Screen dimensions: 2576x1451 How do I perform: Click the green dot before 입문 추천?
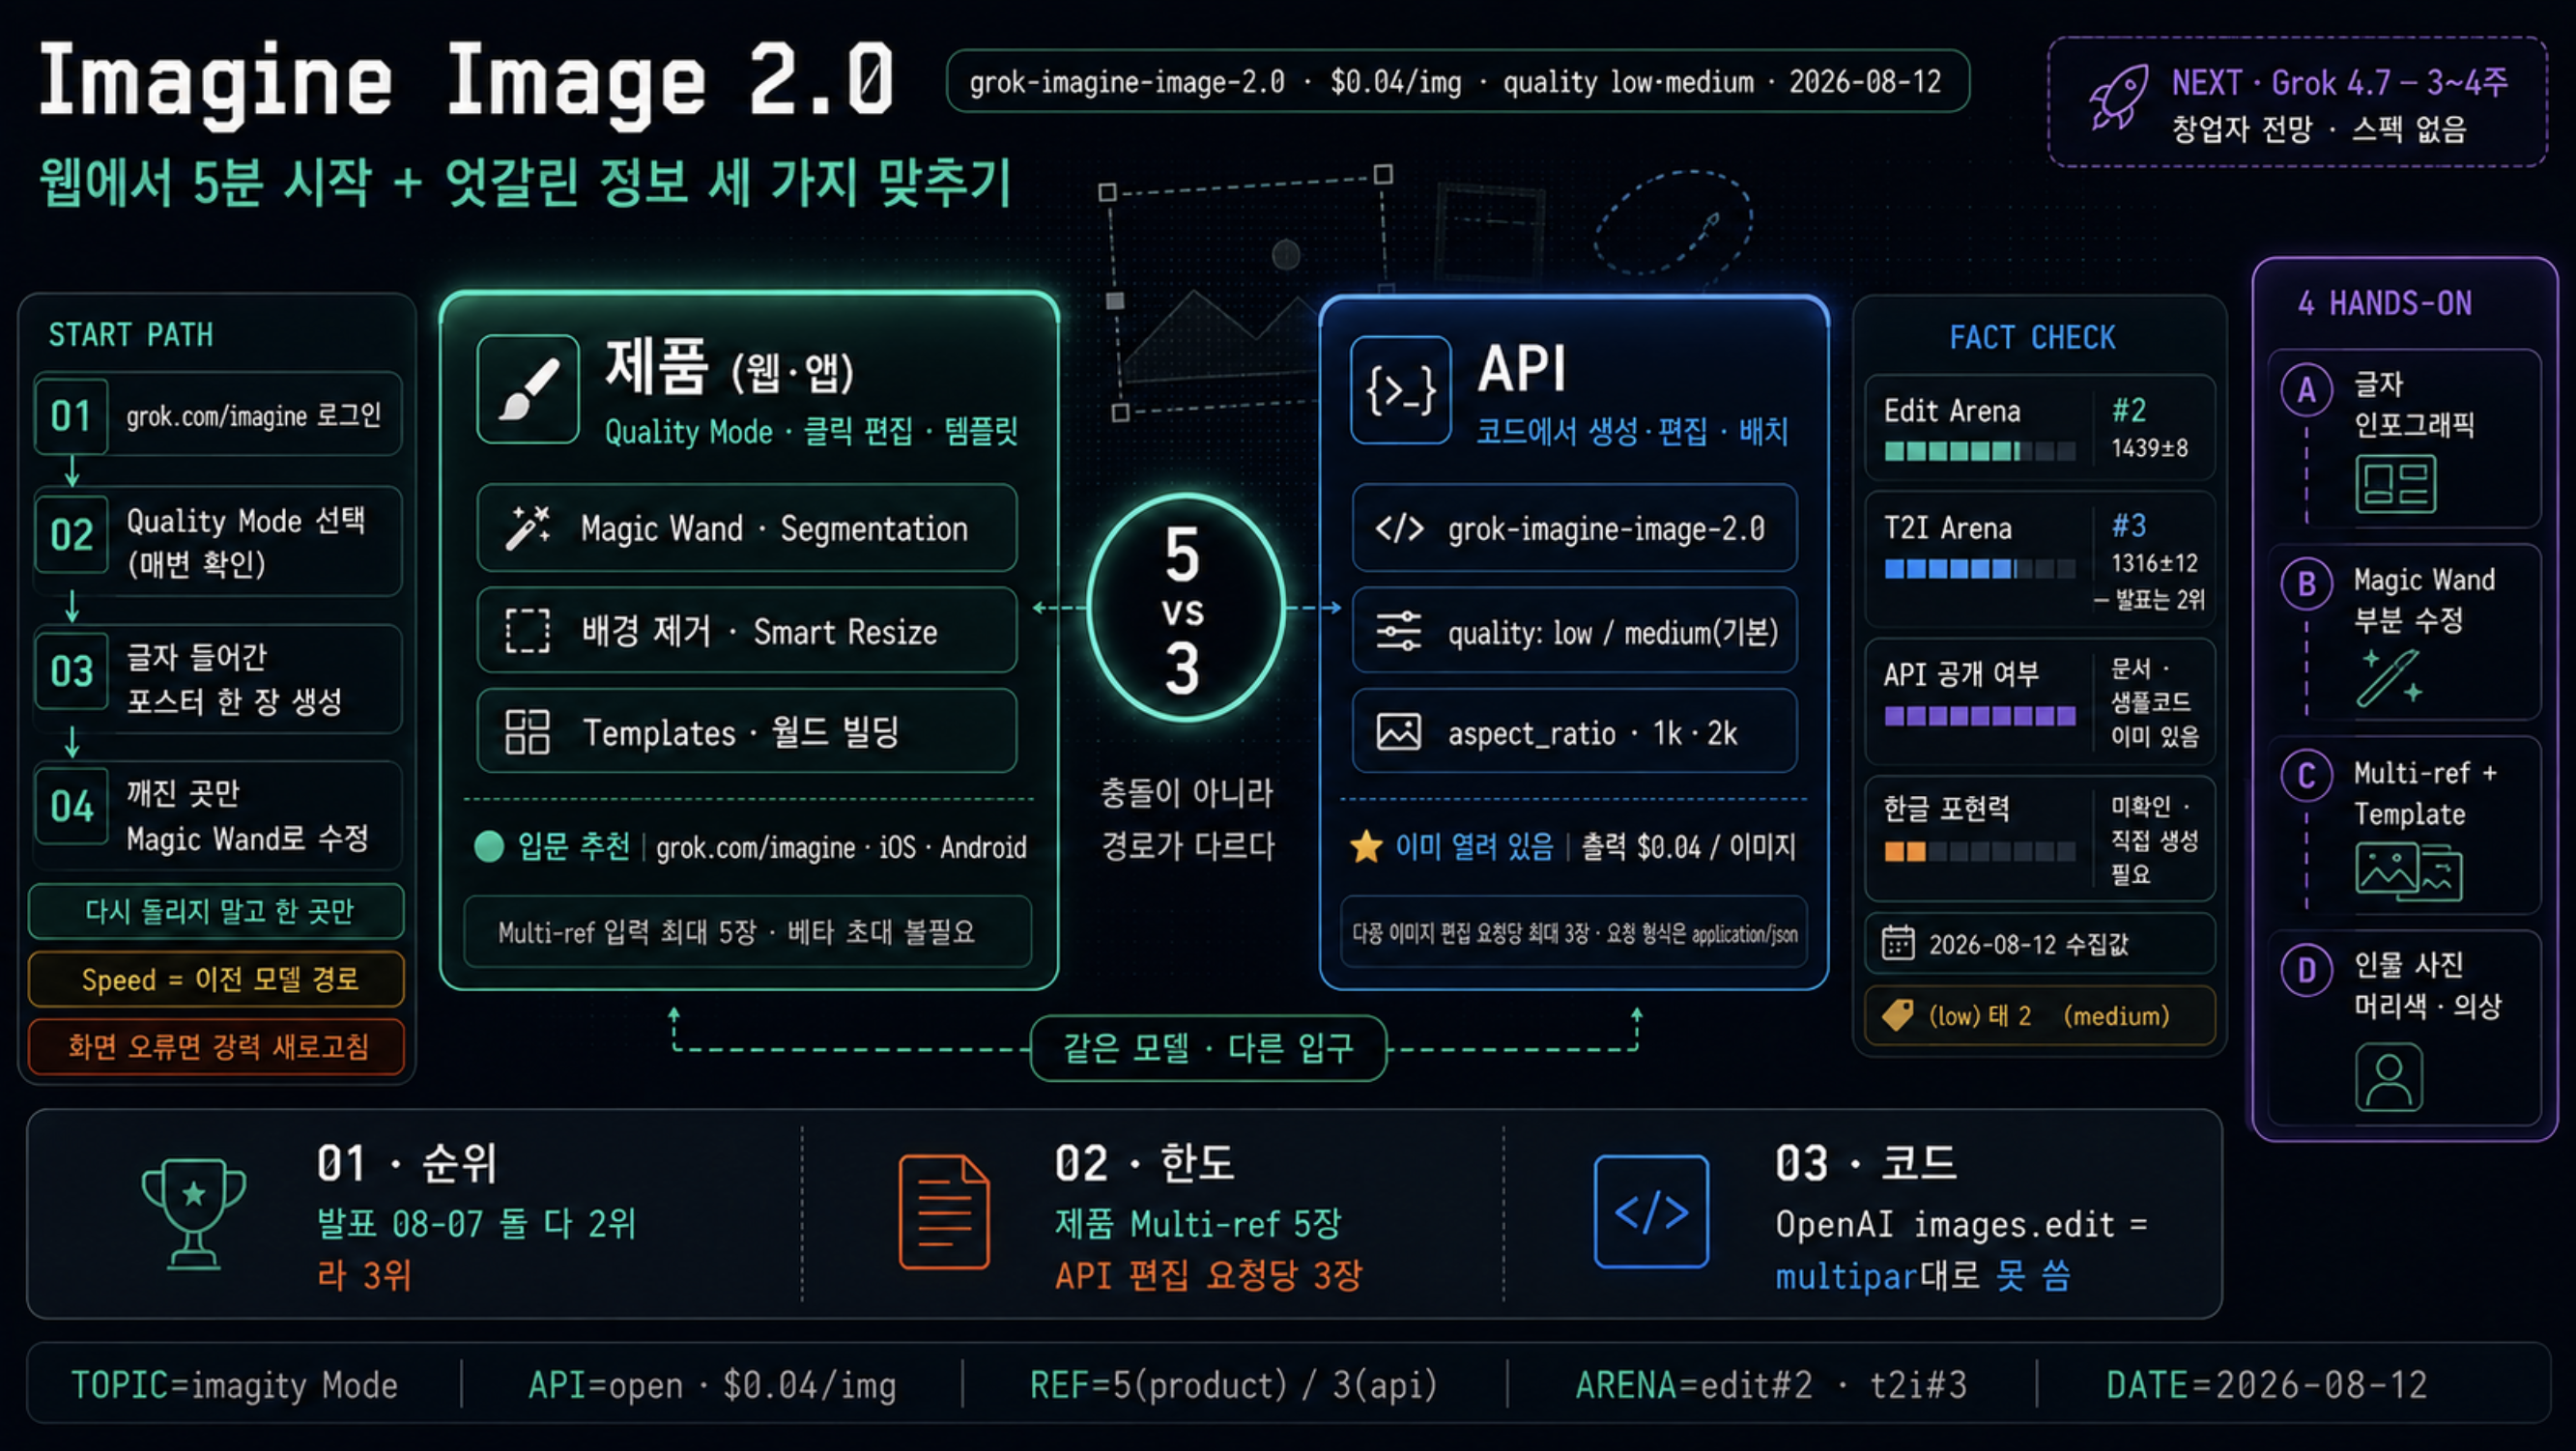[x=489, y=847]
